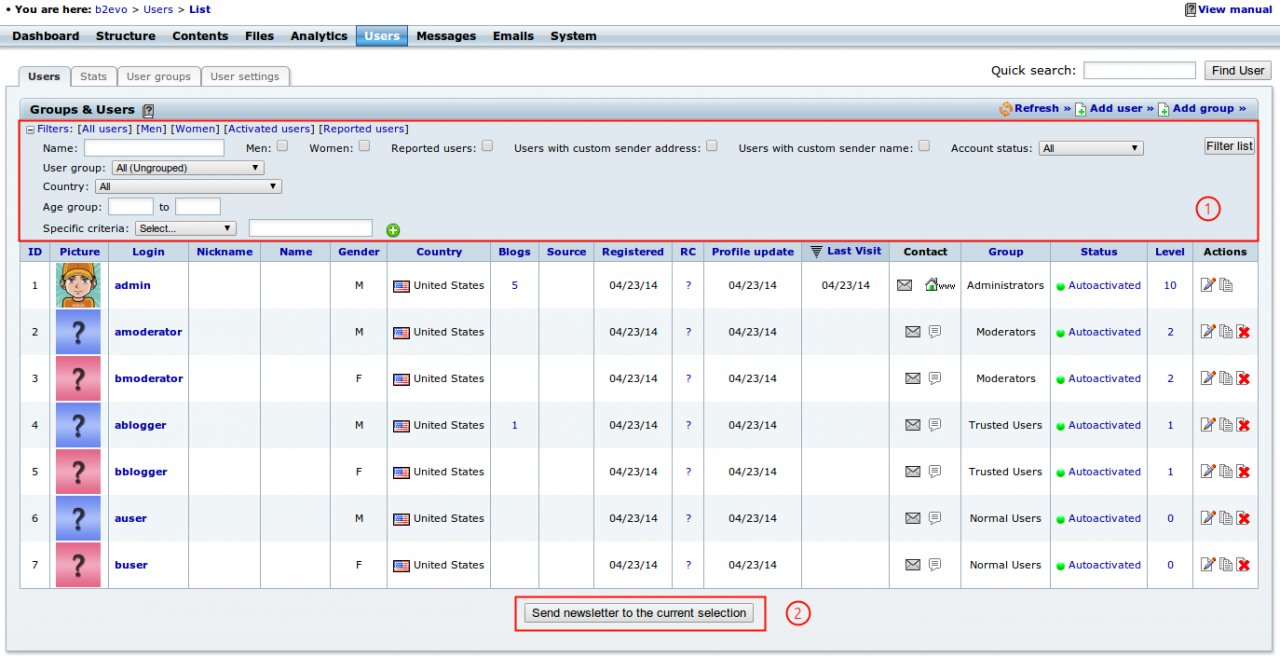The width and height of the screenshot is (1280, 658).
Task: Enable the Reported users checkbox
Action: coord(487,145)
